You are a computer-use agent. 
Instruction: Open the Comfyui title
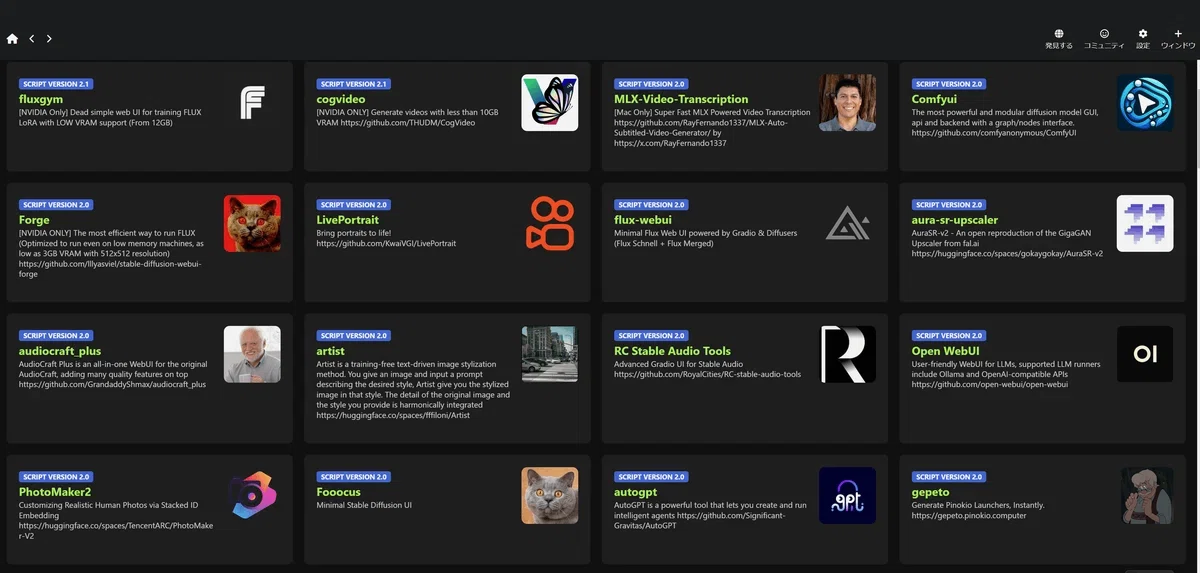(x=934, y=99)
